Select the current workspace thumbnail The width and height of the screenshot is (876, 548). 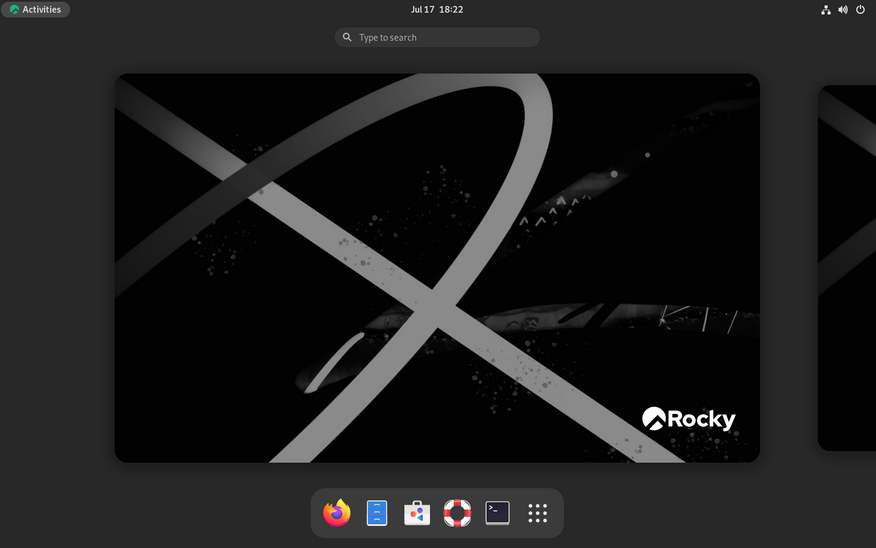pos(437,267)
